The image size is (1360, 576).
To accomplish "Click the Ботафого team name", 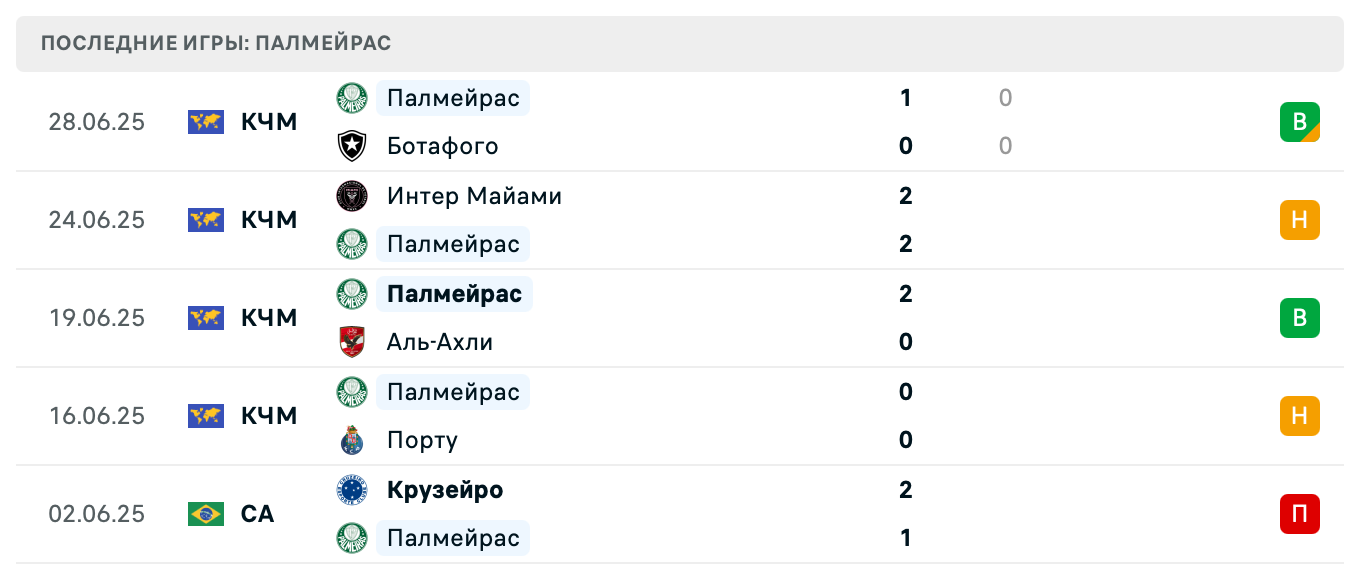I will coord(442,146).
